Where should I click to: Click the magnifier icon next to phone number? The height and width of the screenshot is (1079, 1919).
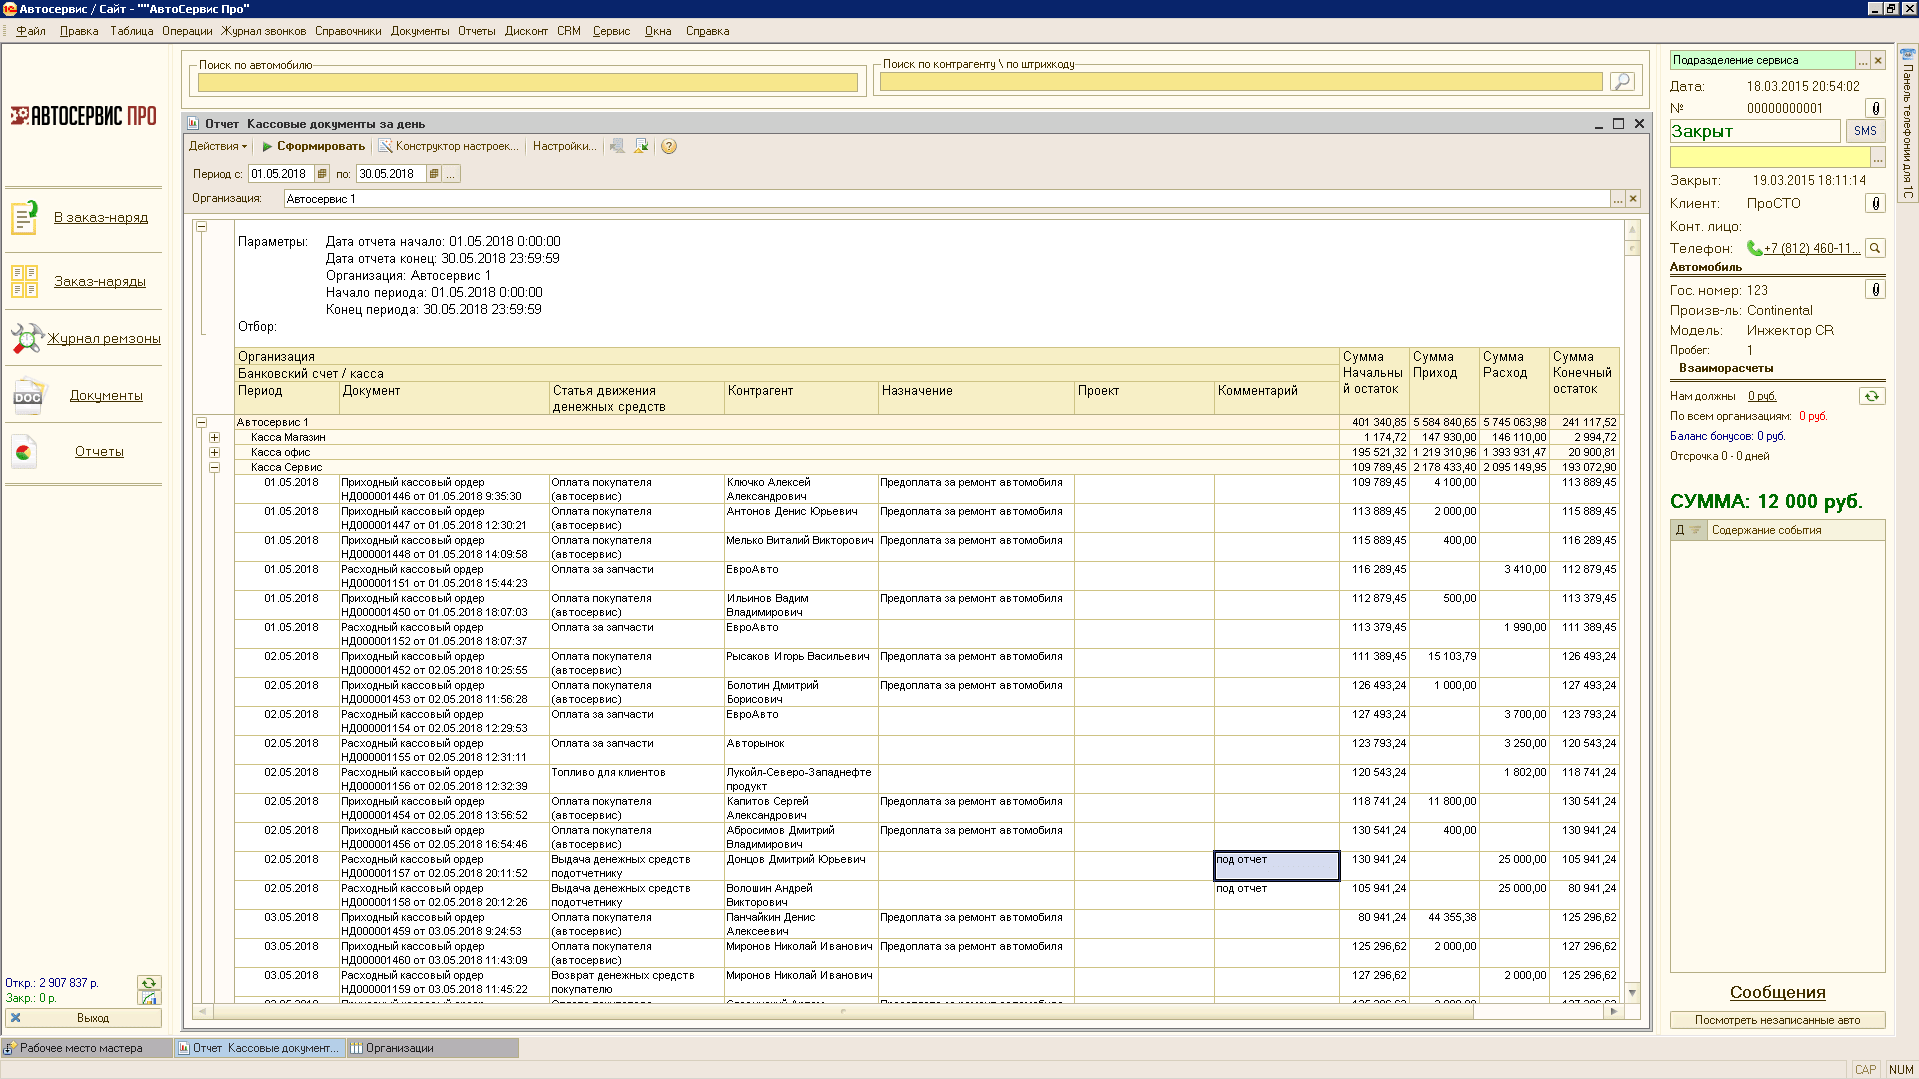(x=1875, y=249)
